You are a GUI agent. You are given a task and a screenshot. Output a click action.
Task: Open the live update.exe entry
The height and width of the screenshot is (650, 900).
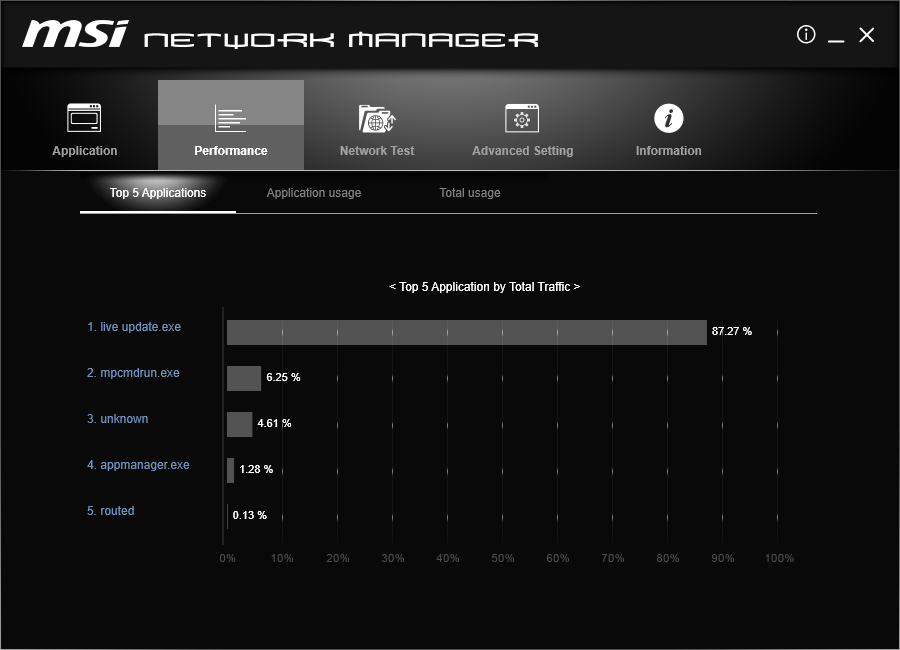[x=134, y=327]
